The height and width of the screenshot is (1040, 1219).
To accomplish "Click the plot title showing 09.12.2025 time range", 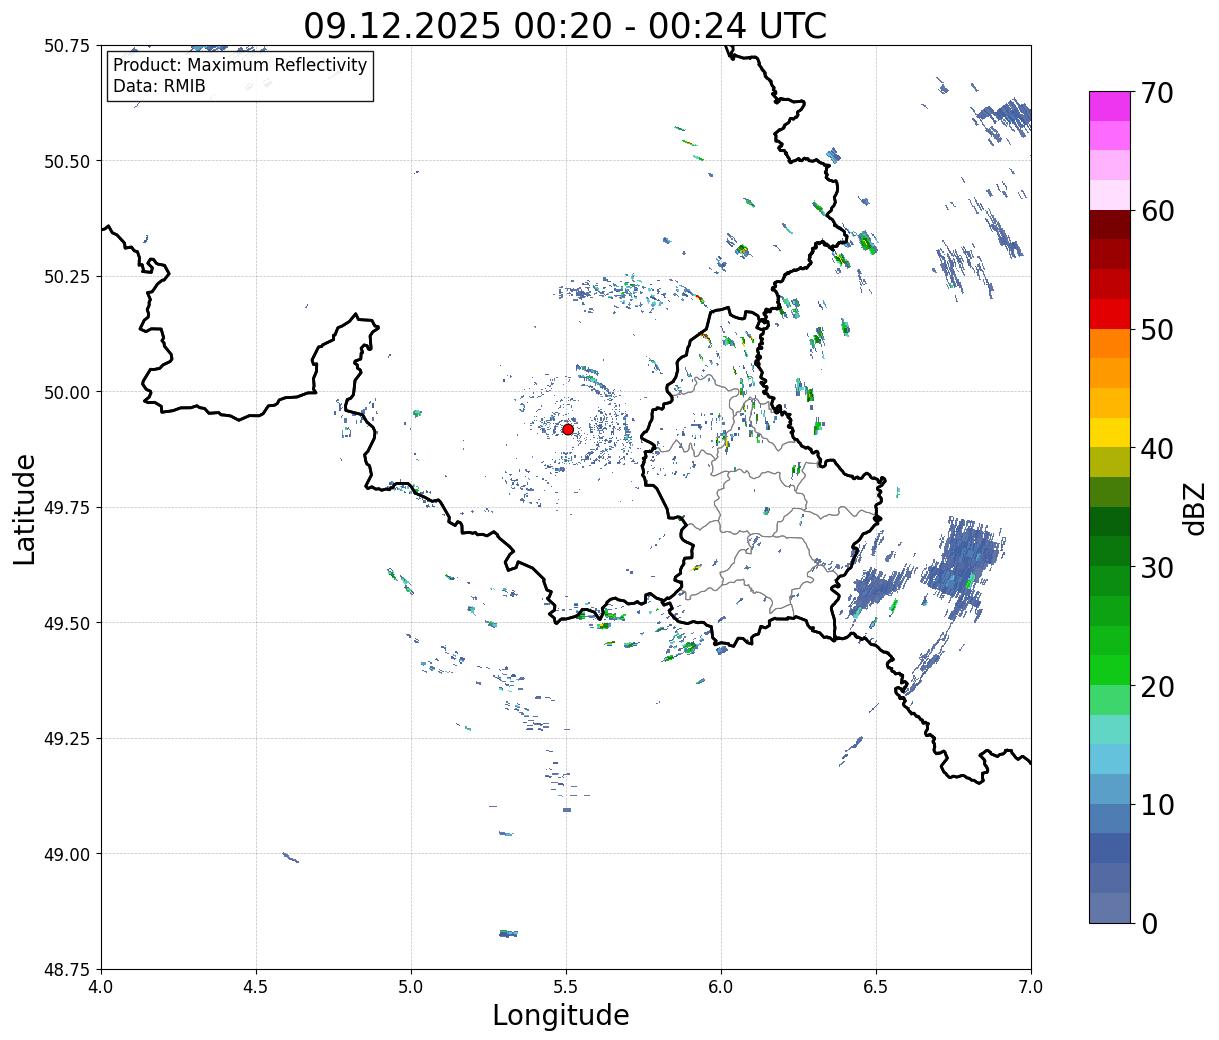I will point(565,25).
